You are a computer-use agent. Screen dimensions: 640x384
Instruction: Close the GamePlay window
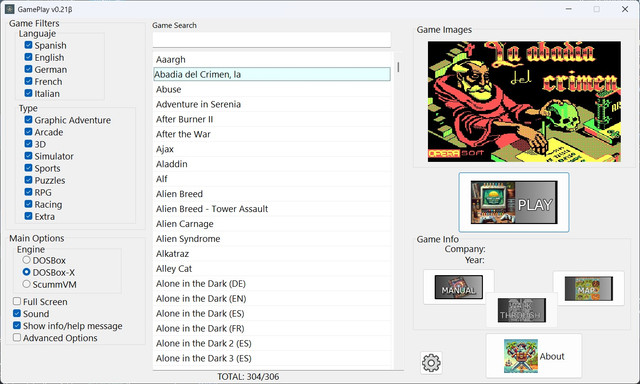point(625,9)
